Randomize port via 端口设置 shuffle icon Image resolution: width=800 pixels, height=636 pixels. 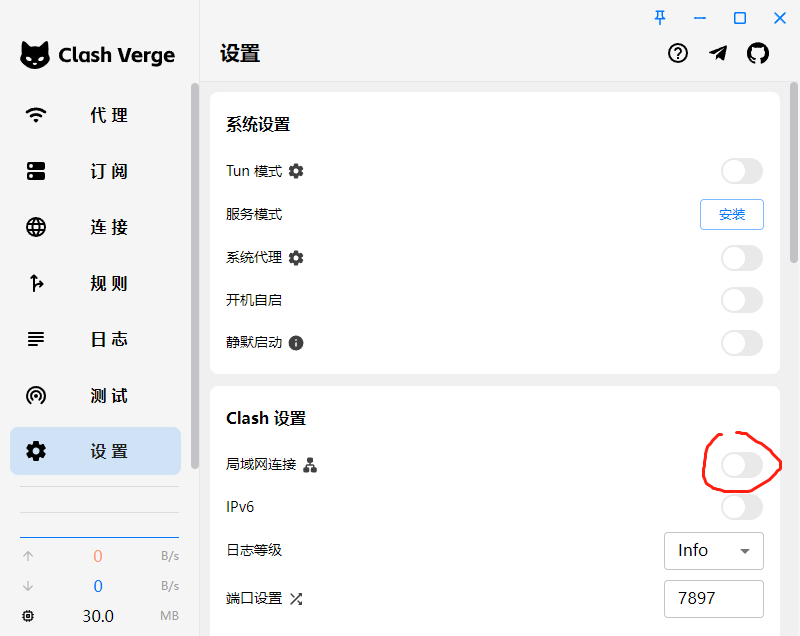tap(296, 598)
